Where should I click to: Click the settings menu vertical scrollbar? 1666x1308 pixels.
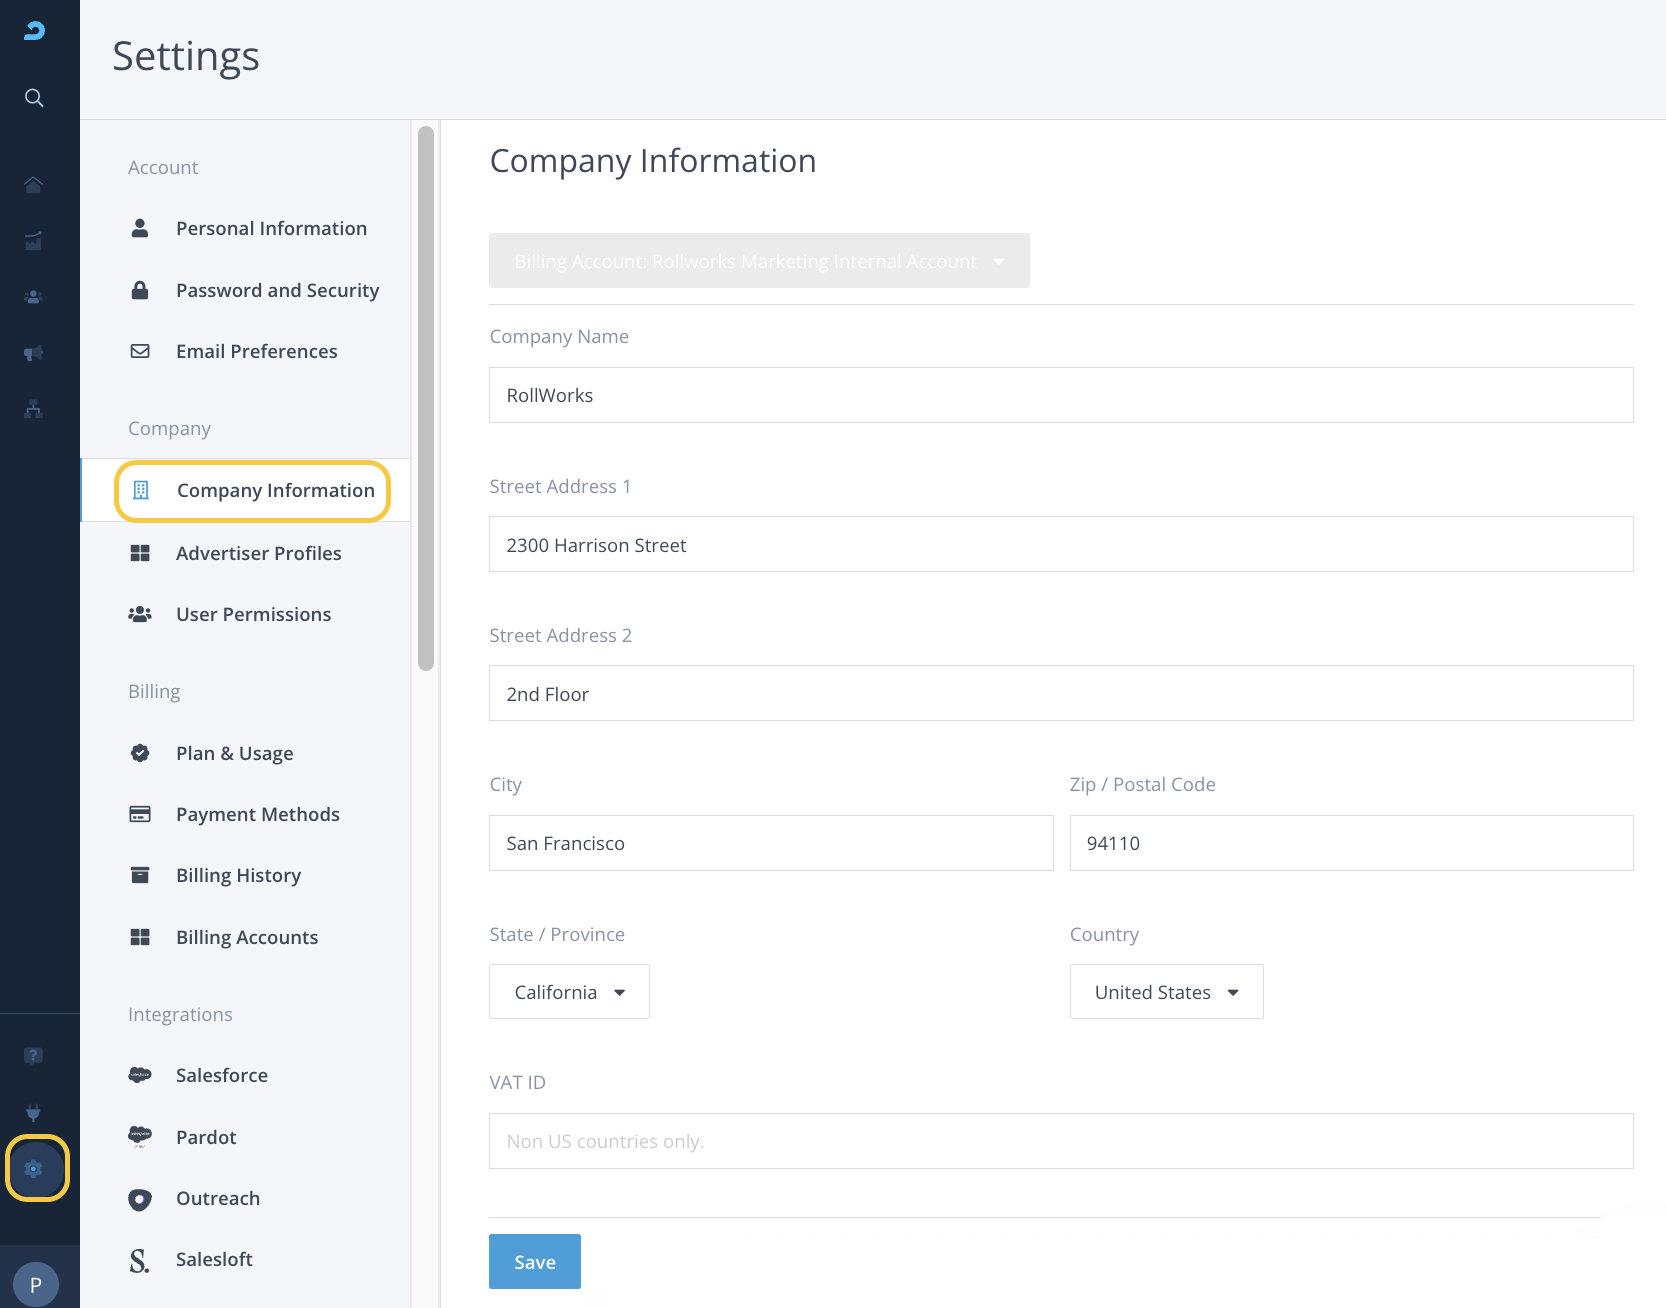pos(426,400)
